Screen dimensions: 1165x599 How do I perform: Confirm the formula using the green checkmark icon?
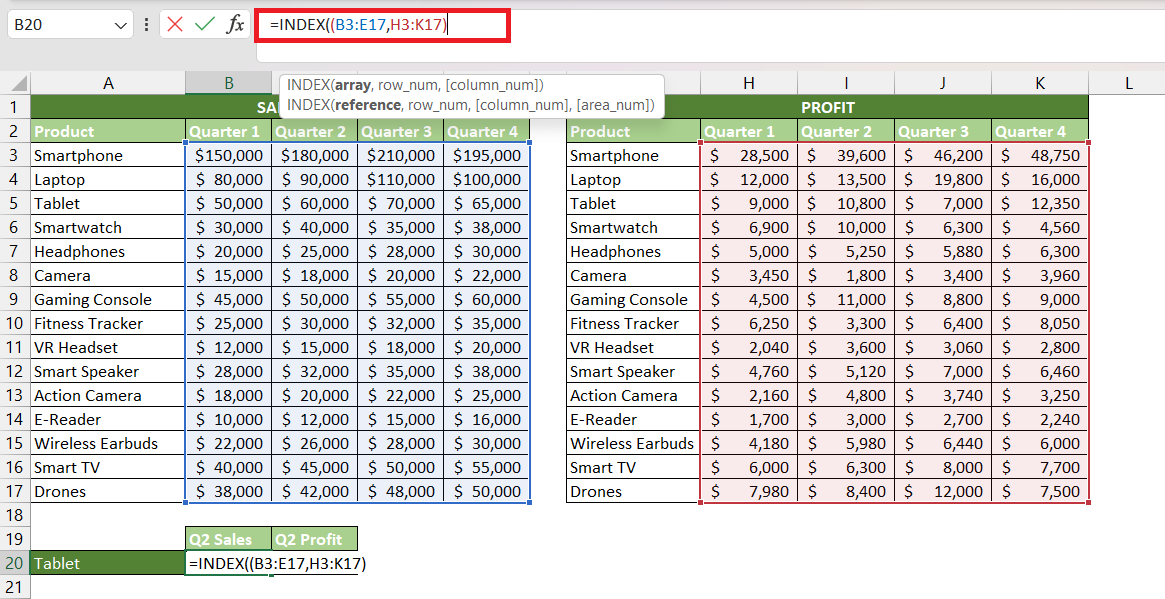click(204, 25)
